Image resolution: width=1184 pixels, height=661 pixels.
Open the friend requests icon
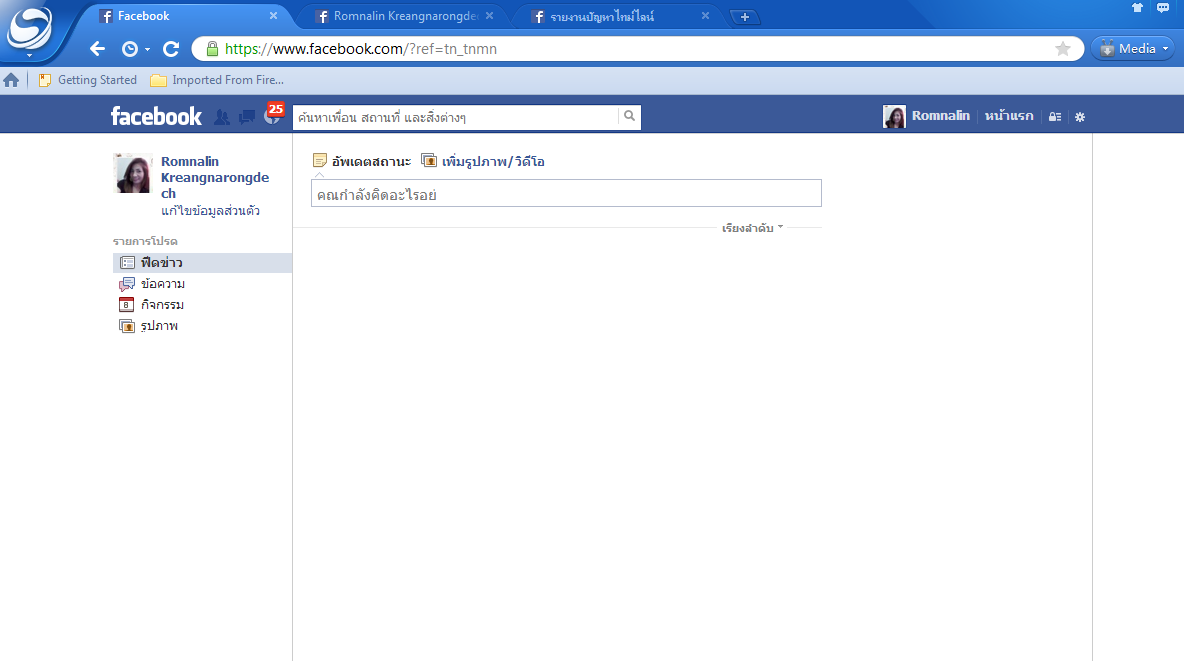(221, 116)
